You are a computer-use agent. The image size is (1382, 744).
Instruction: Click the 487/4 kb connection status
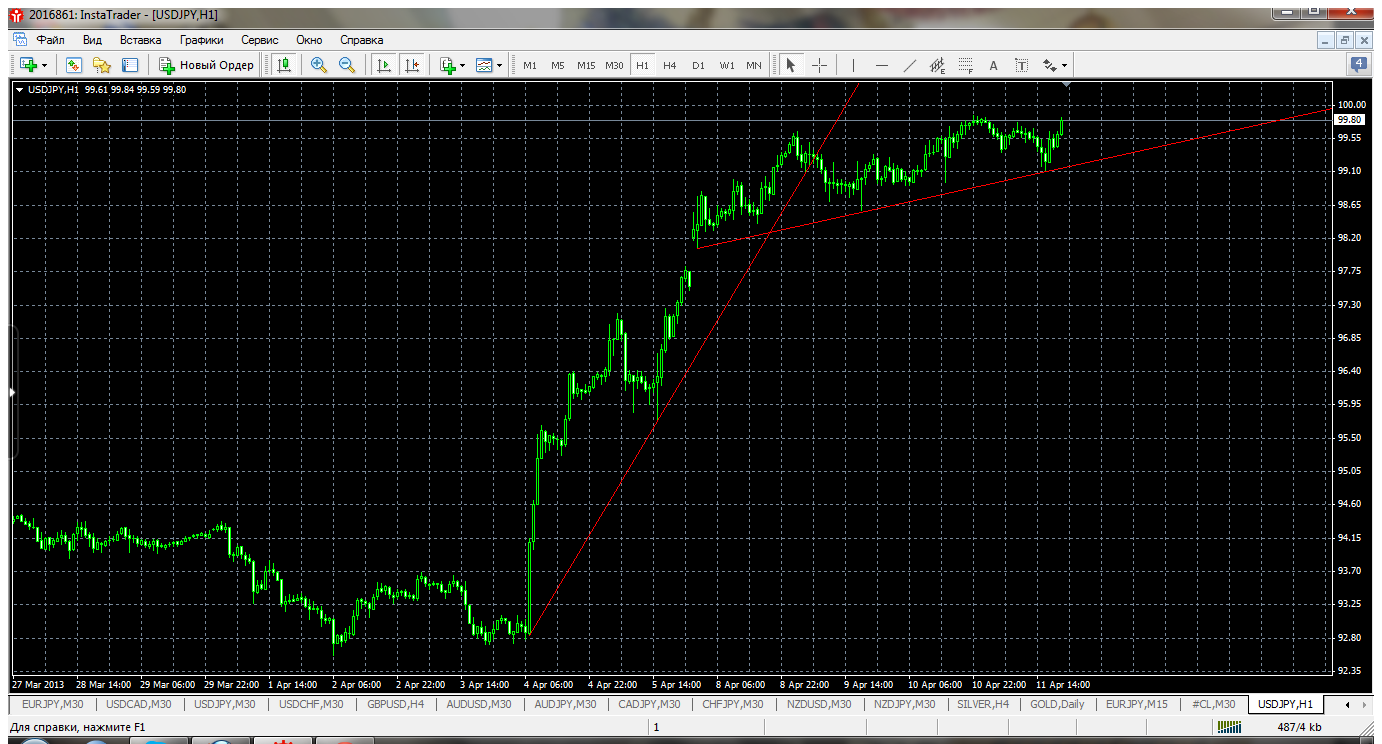point(1300,727)
